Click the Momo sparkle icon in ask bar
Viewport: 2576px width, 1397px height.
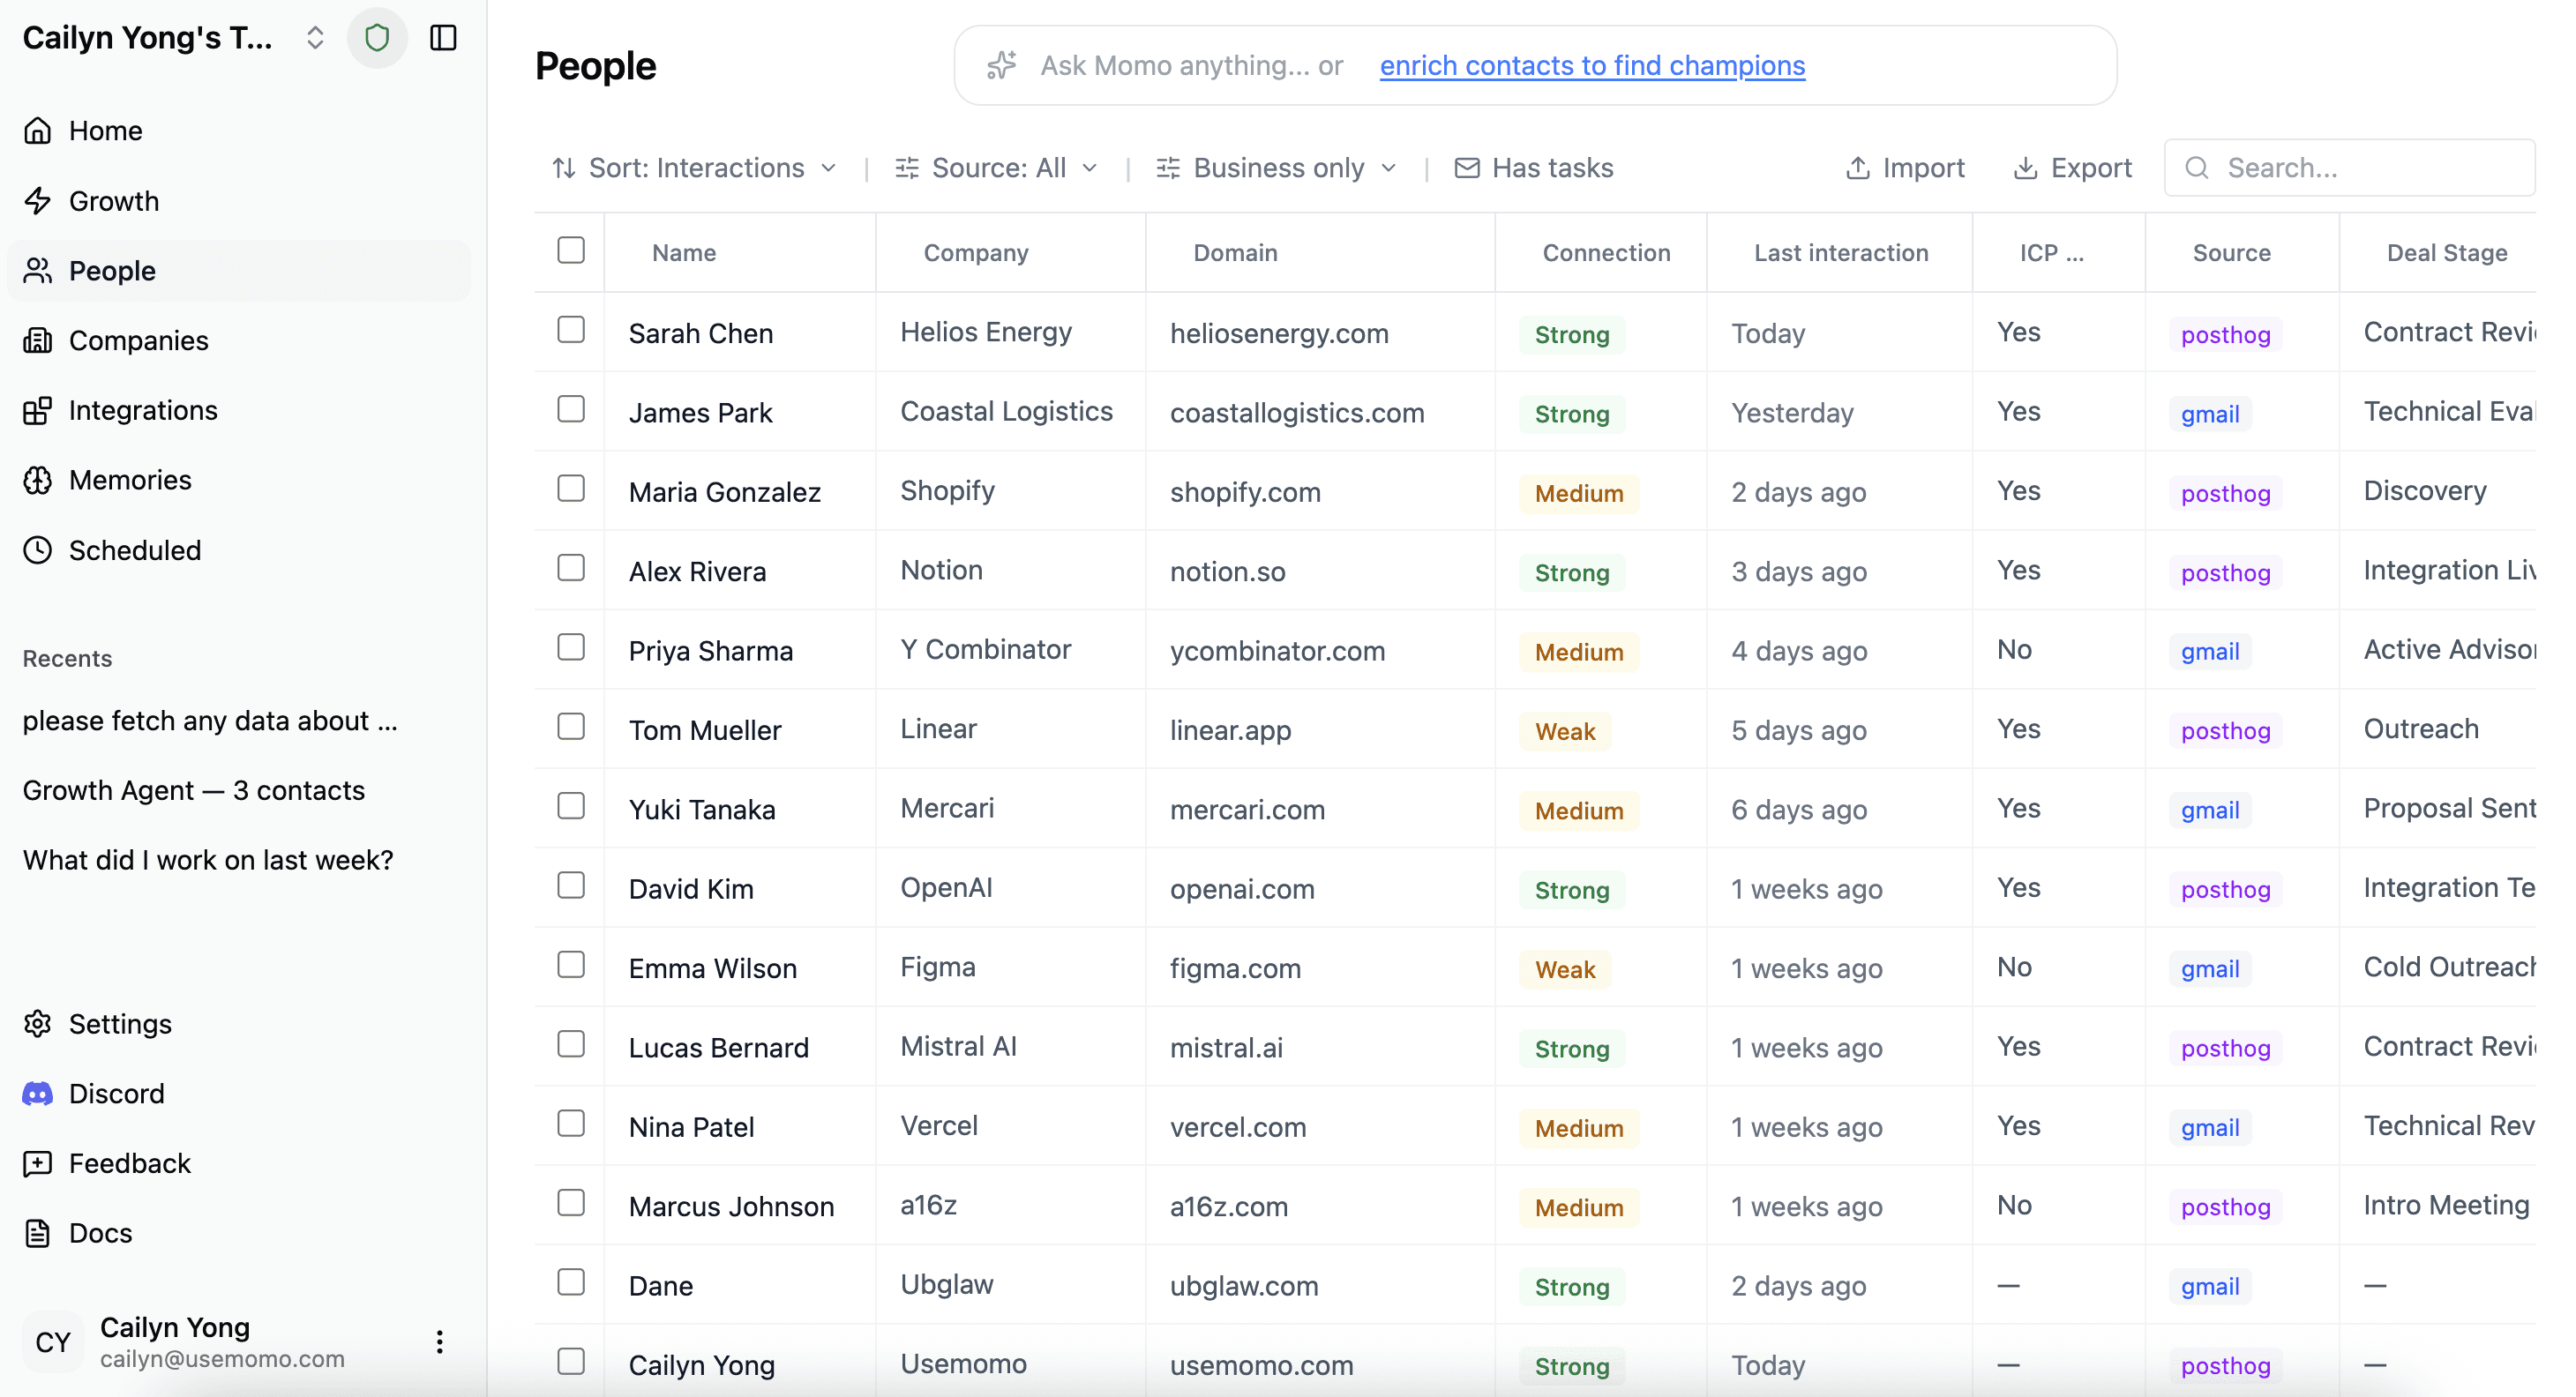coord(1001,65)
